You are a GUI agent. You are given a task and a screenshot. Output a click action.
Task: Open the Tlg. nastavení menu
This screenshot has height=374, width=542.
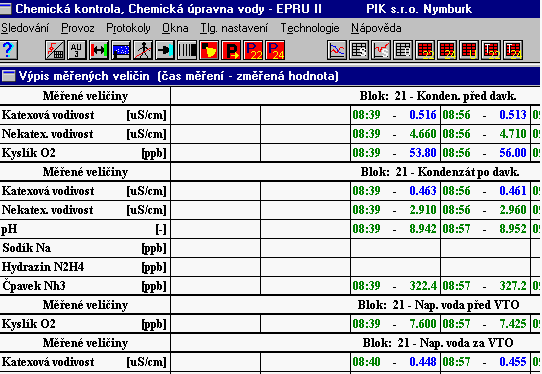click(x=234, y=28)
